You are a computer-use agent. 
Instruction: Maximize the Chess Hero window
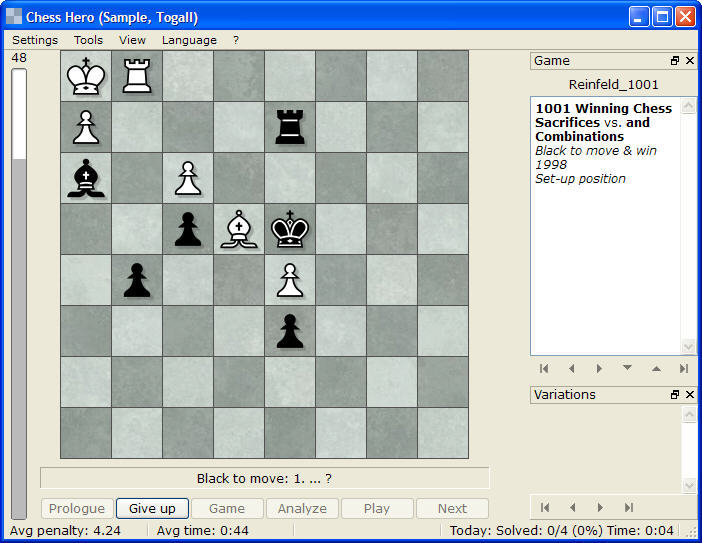662,17
